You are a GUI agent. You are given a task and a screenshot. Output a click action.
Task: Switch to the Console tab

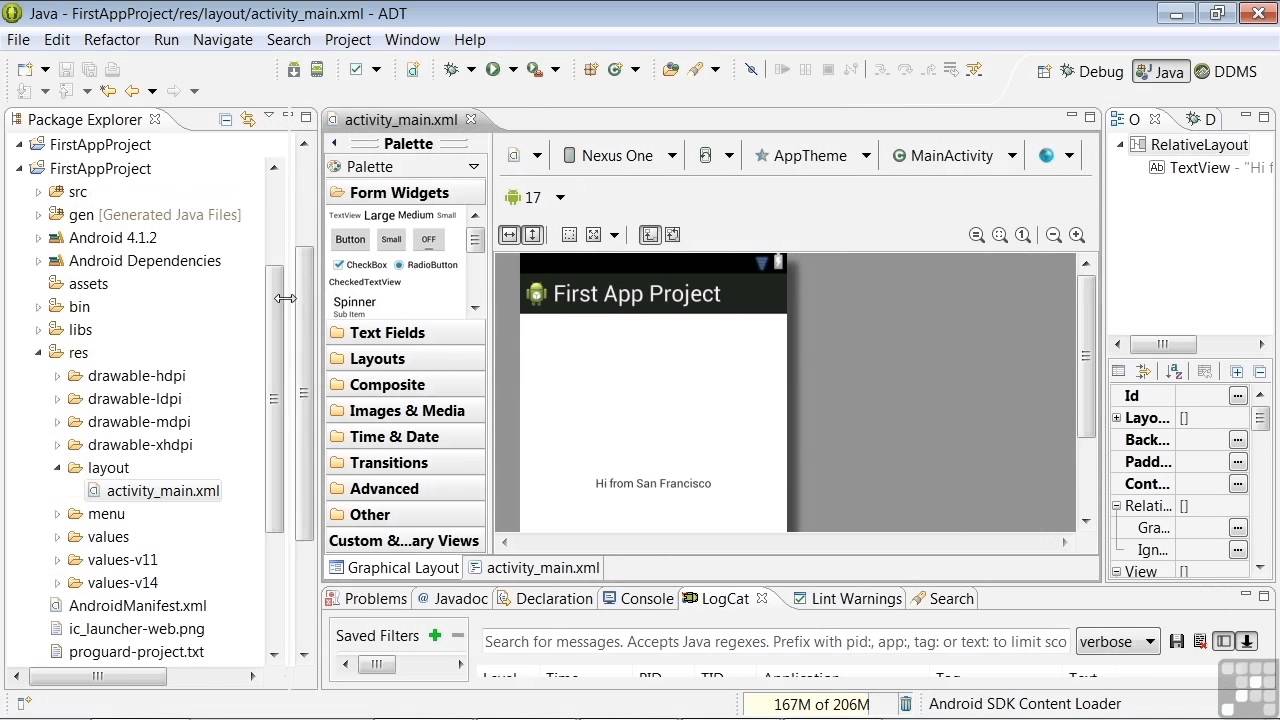(637, 599)
